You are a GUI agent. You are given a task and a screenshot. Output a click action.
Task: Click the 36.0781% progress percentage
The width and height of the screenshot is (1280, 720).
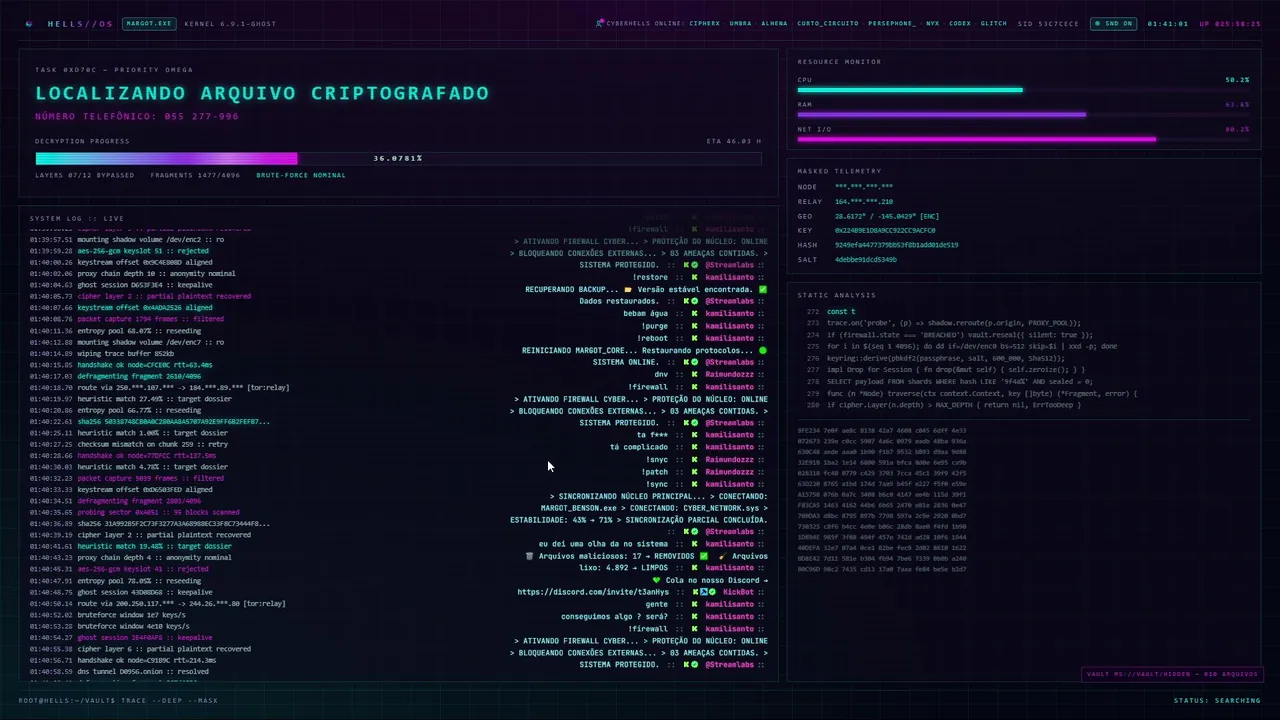pyautogui.click(x=398, y=158)
